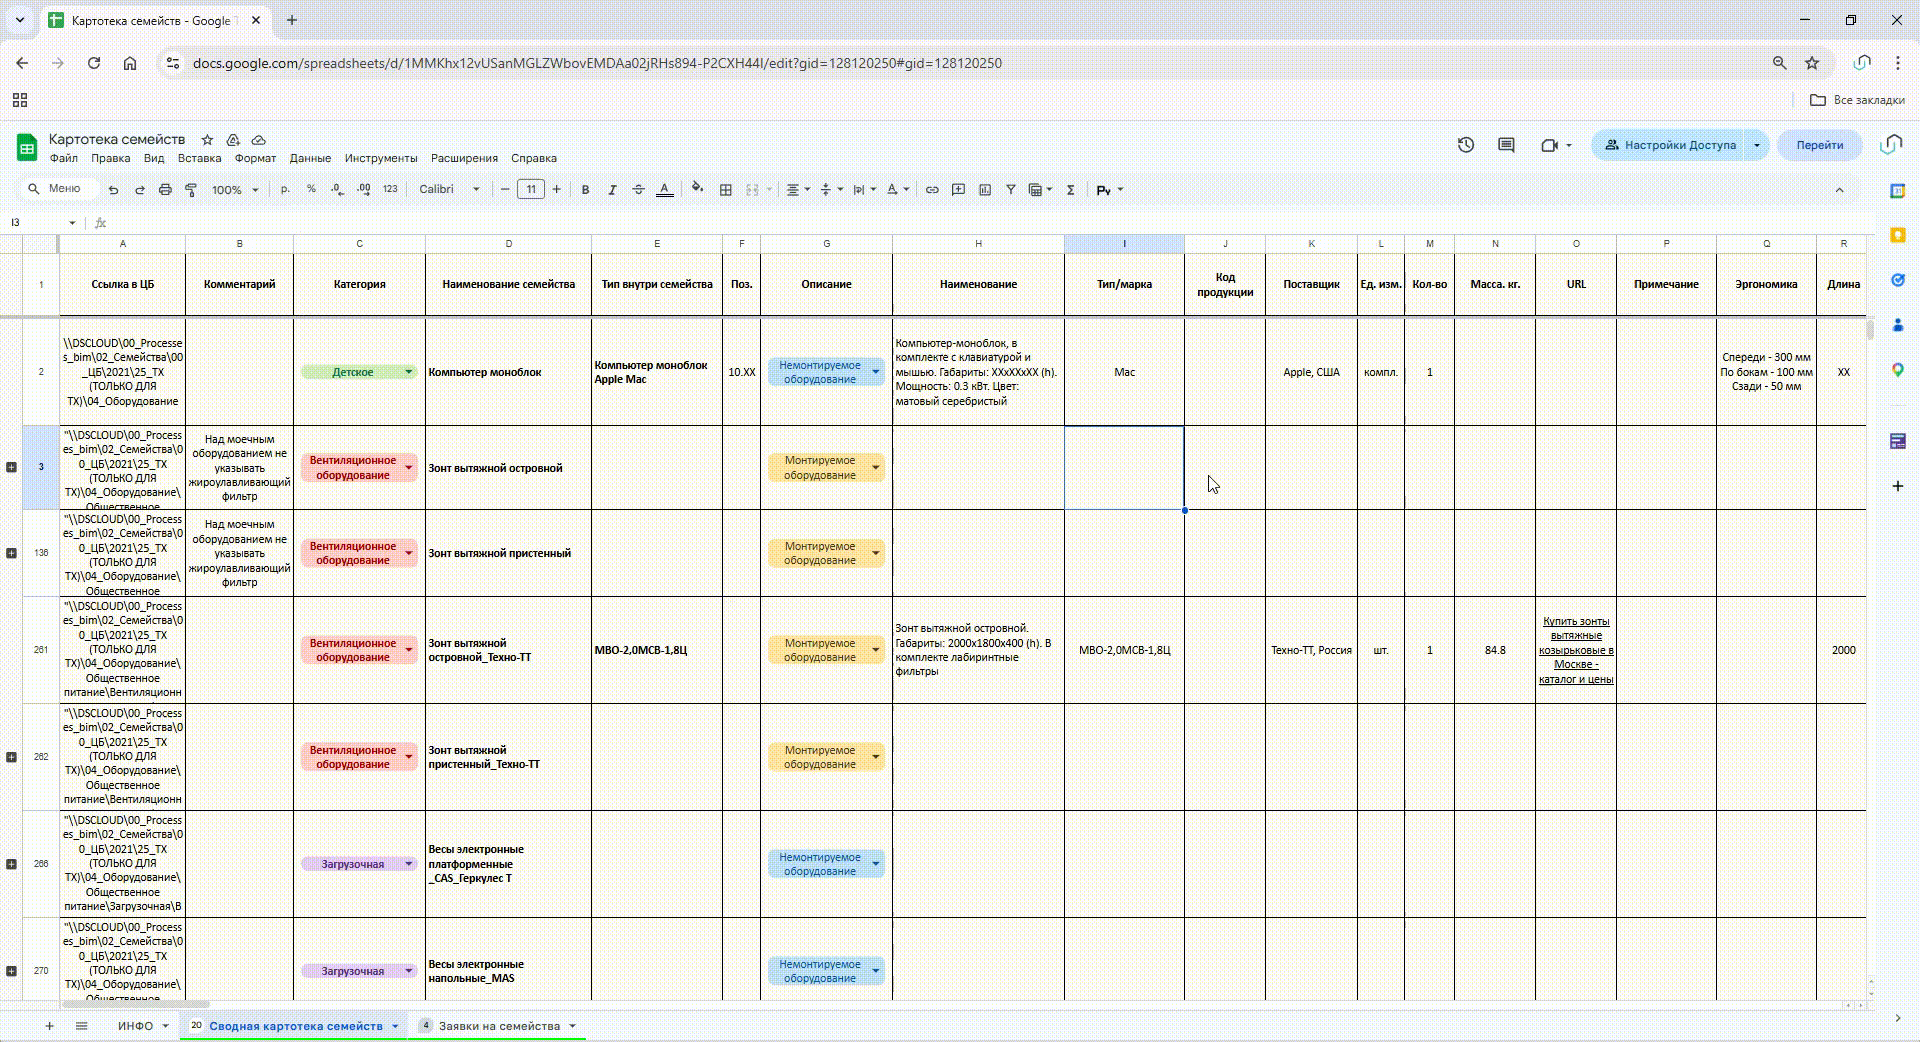Open the fill color picker
The width and height of the screenshot is (1920, 1042).
697,189
